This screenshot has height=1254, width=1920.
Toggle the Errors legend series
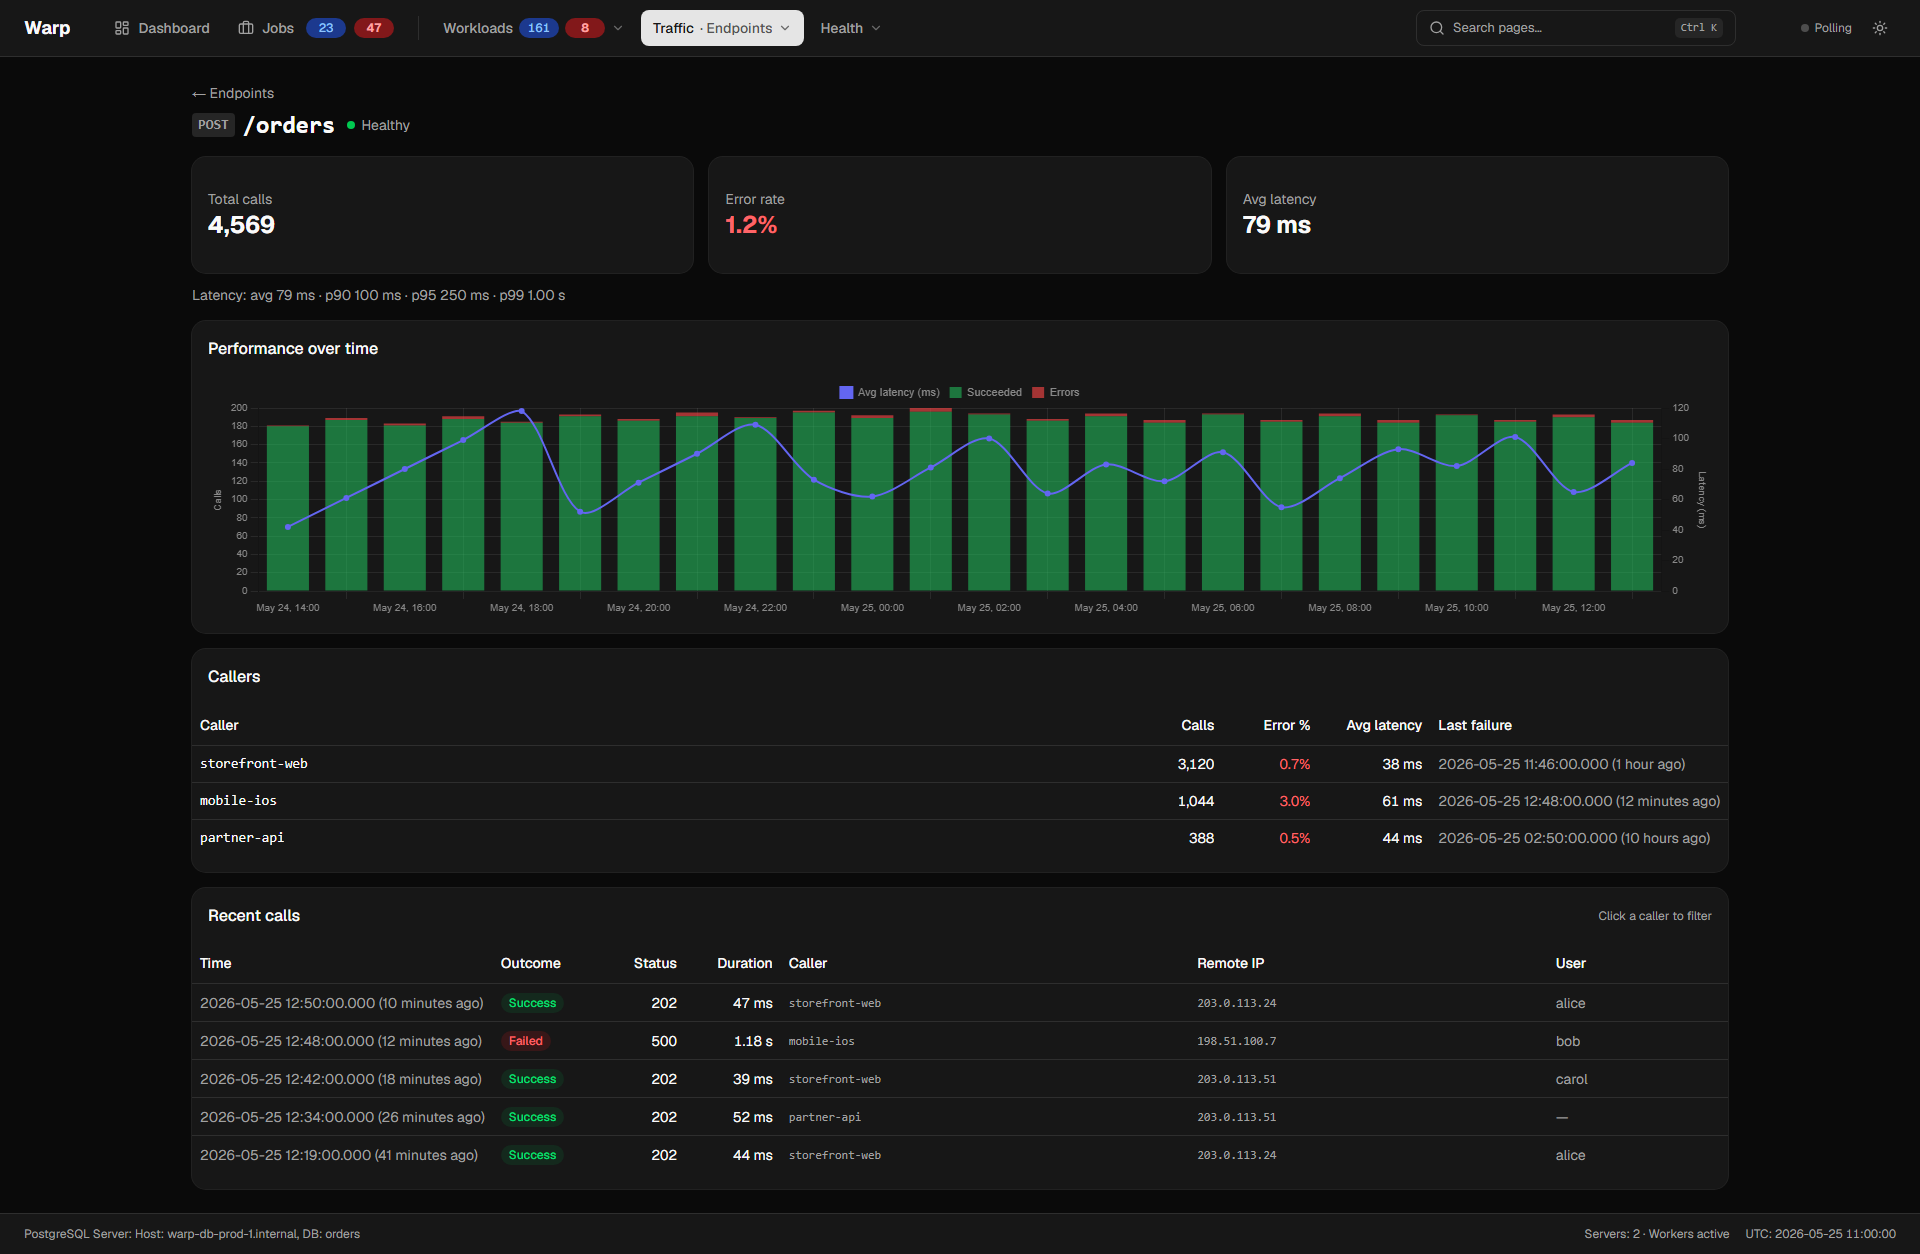(1055, 392)
